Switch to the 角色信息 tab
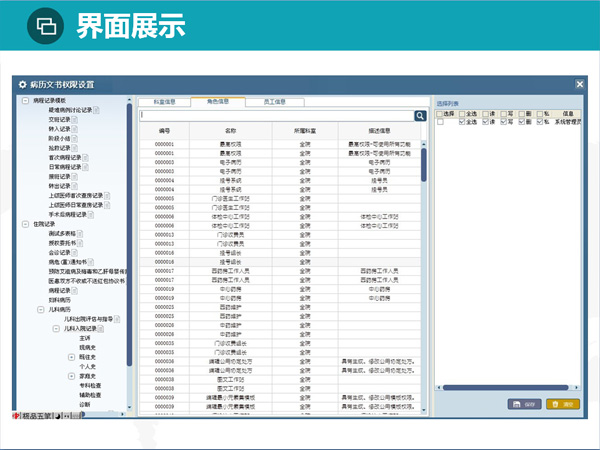 coord(218,101)
